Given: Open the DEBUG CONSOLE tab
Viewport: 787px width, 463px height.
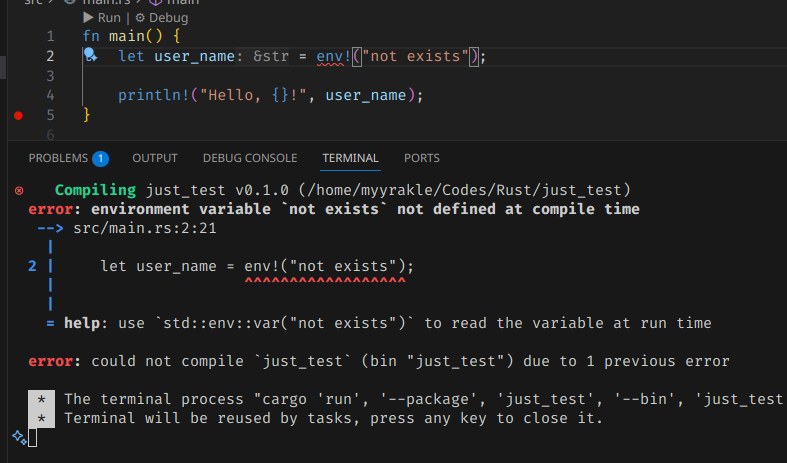Looking at the screenshot, I should (249, 158).
